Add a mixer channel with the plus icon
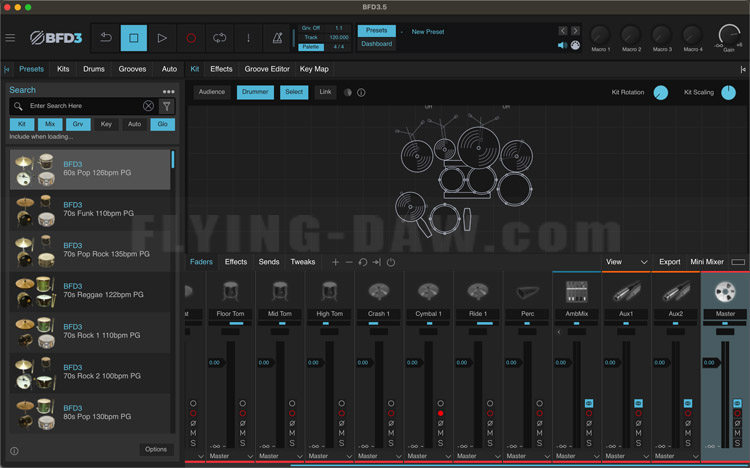The image size is (750, 468). tap(335, 262)
